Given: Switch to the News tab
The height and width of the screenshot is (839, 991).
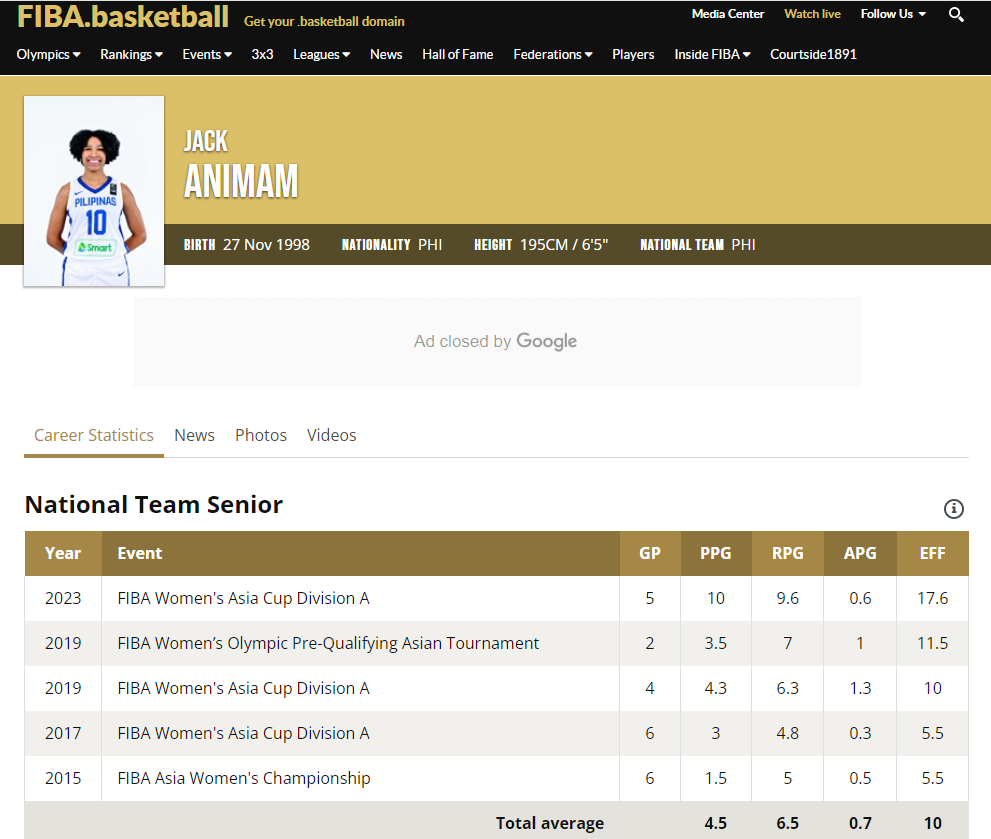Looking at the screenshot, I should [194, 435].
